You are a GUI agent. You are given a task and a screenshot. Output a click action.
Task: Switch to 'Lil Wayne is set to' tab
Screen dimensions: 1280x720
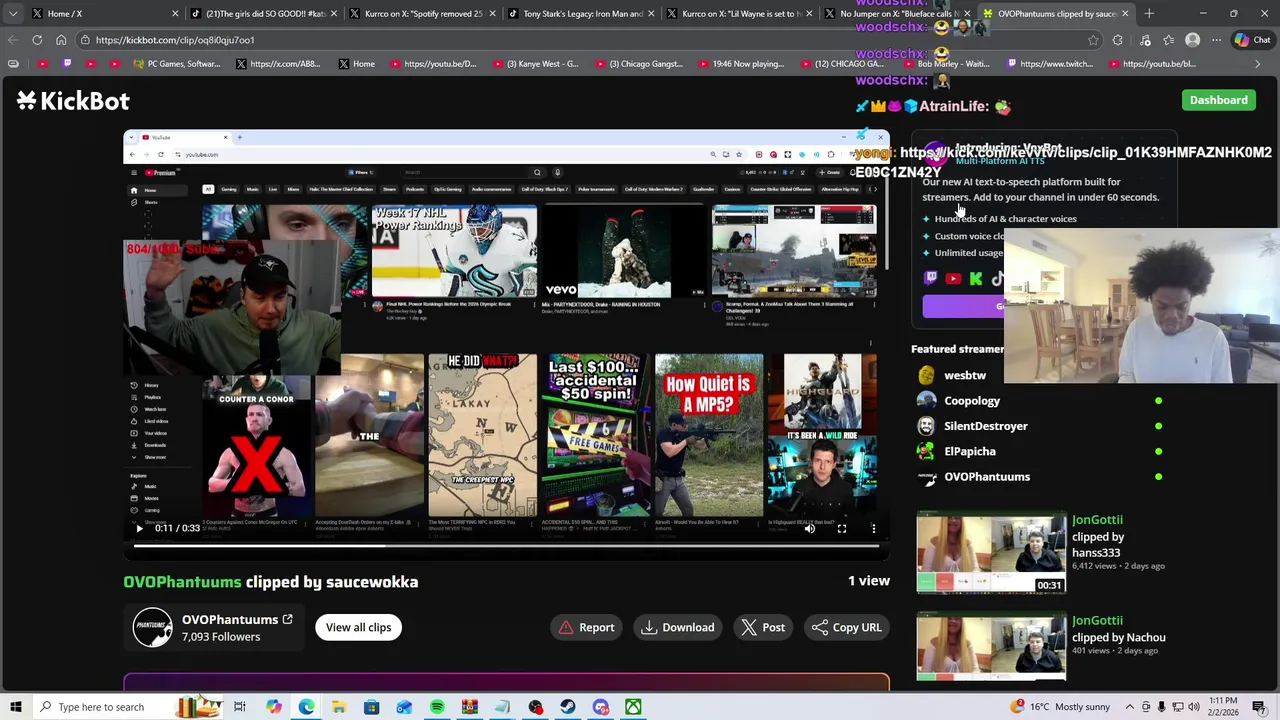point(741,13)
